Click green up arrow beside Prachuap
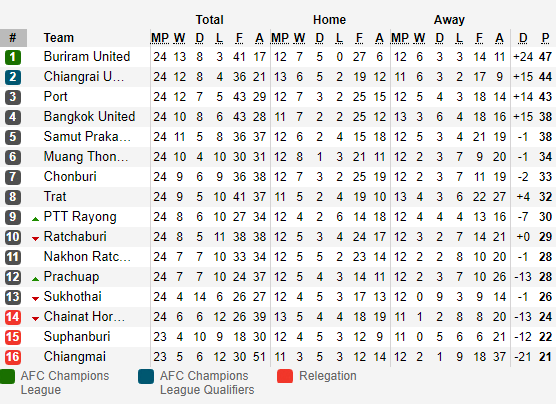 [x=35, y=279]
